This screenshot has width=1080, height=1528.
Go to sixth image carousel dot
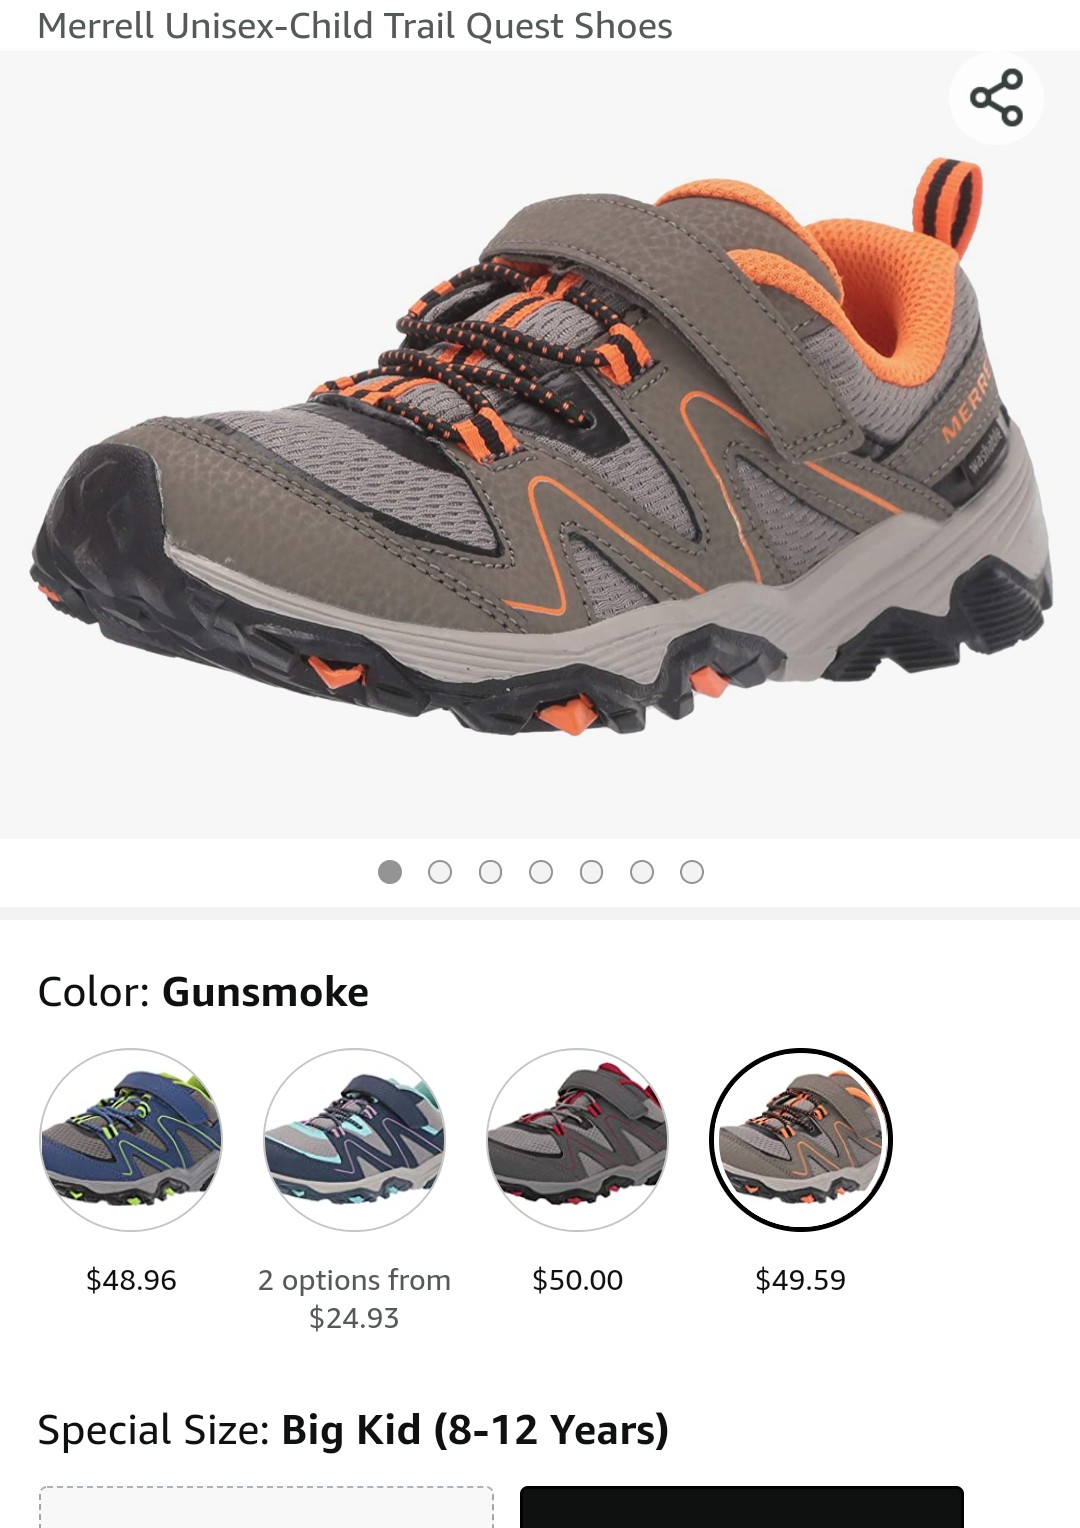tap(642, 872)
